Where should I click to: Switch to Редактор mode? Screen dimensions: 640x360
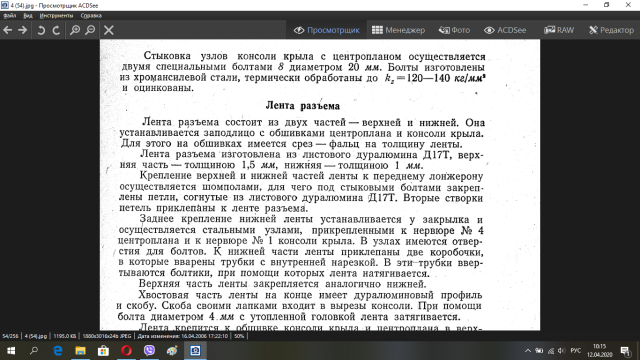tap(611, 30)
